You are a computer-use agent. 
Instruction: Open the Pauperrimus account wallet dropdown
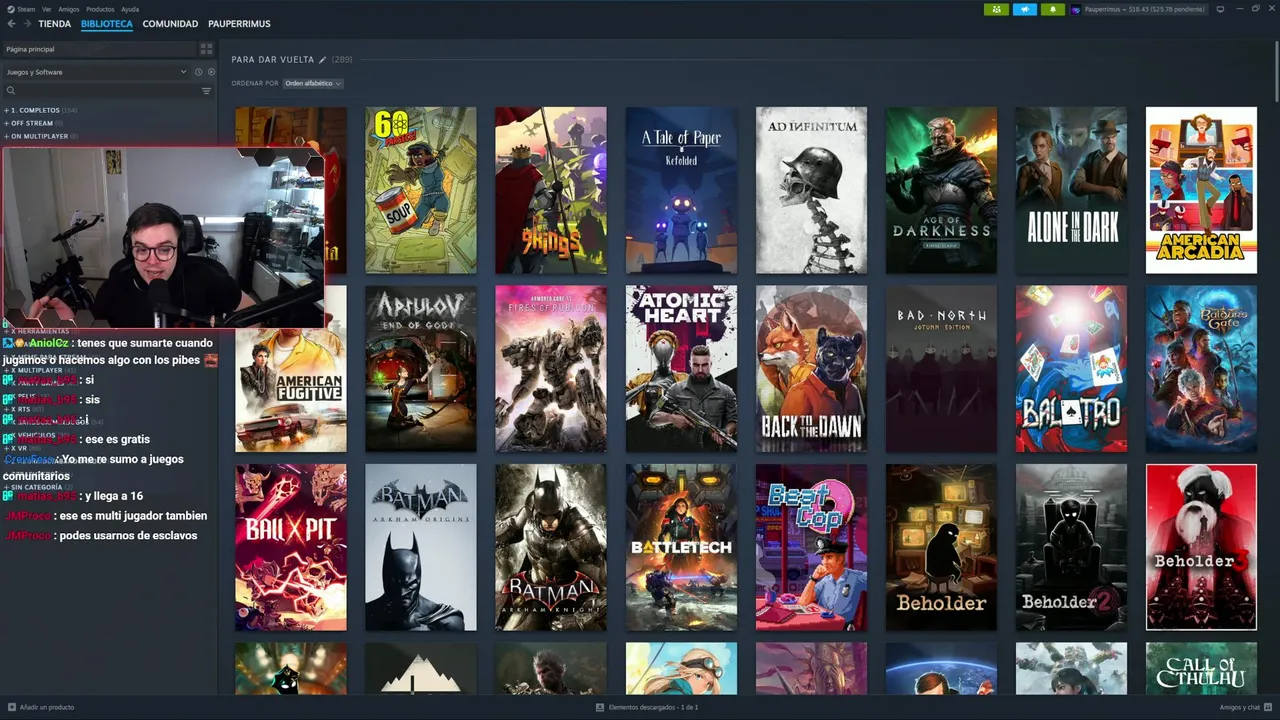[x=1146, y=9]
